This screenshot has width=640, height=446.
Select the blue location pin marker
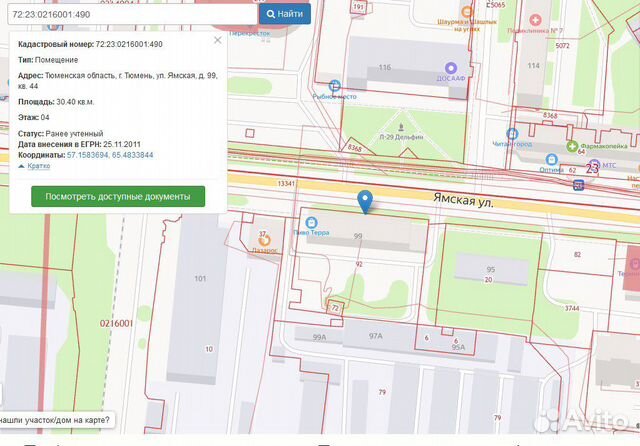coord(365,201)
